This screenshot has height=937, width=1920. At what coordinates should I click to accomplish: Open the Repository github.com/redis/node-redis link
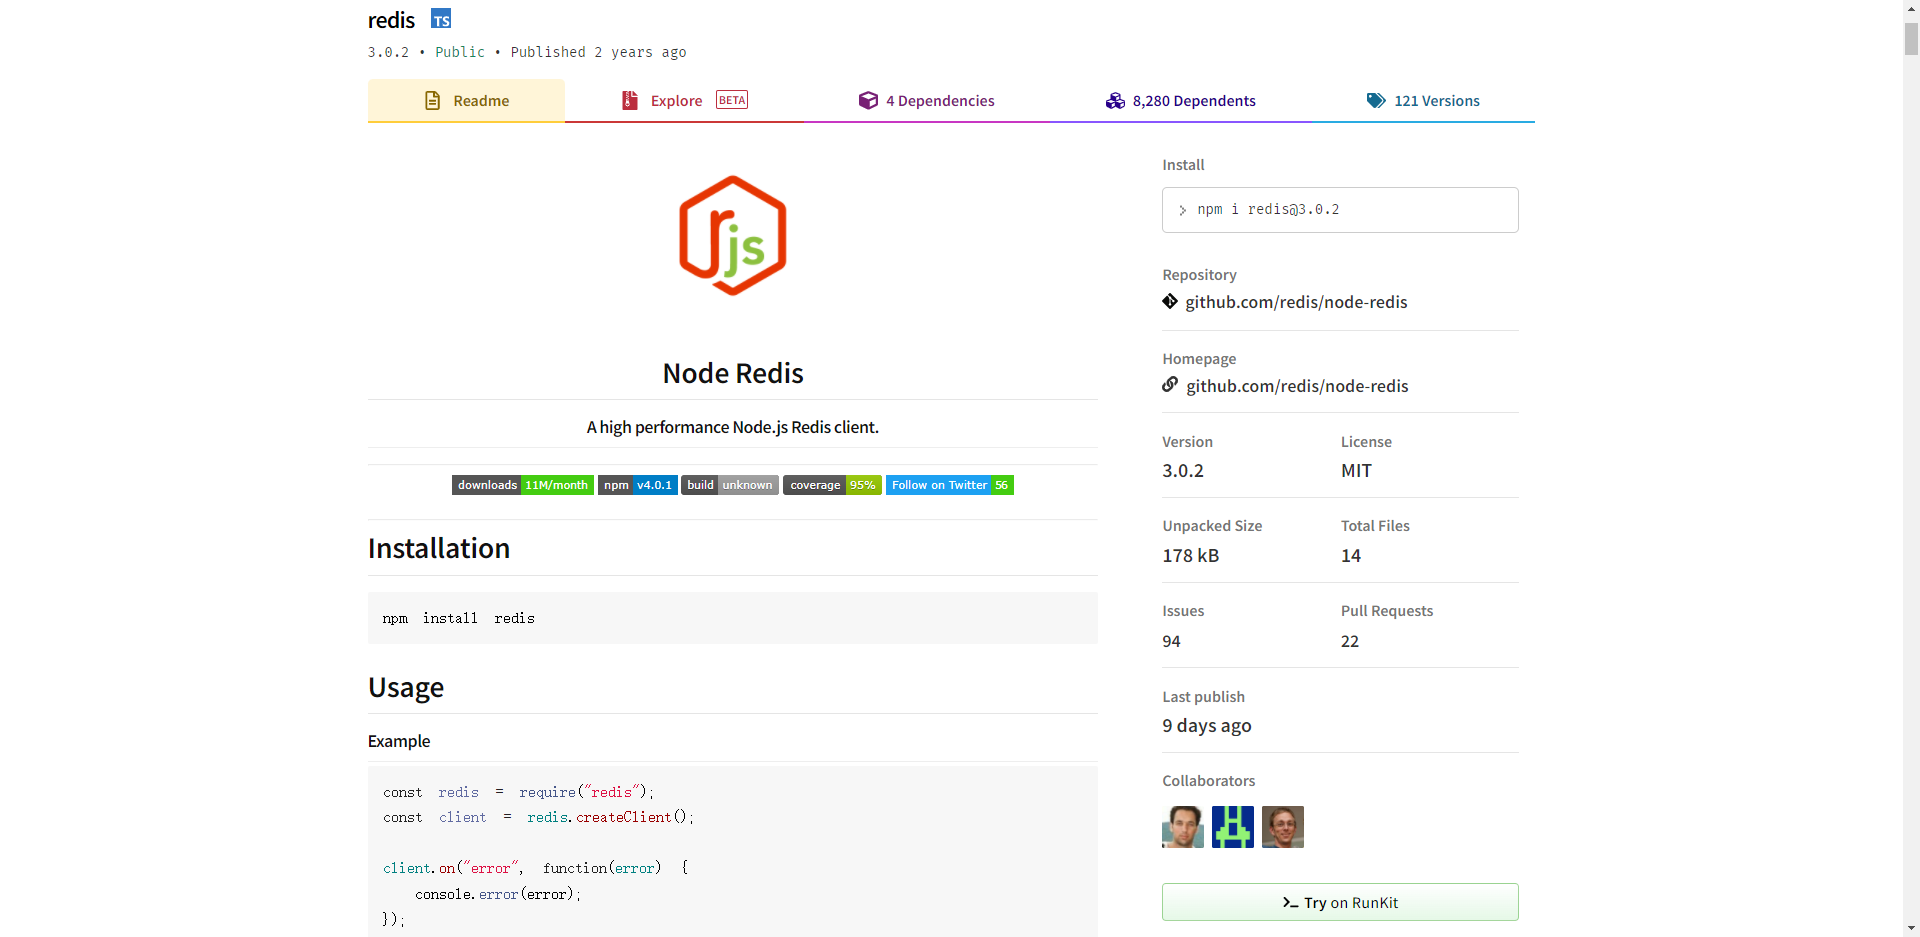pos(1296,302)
